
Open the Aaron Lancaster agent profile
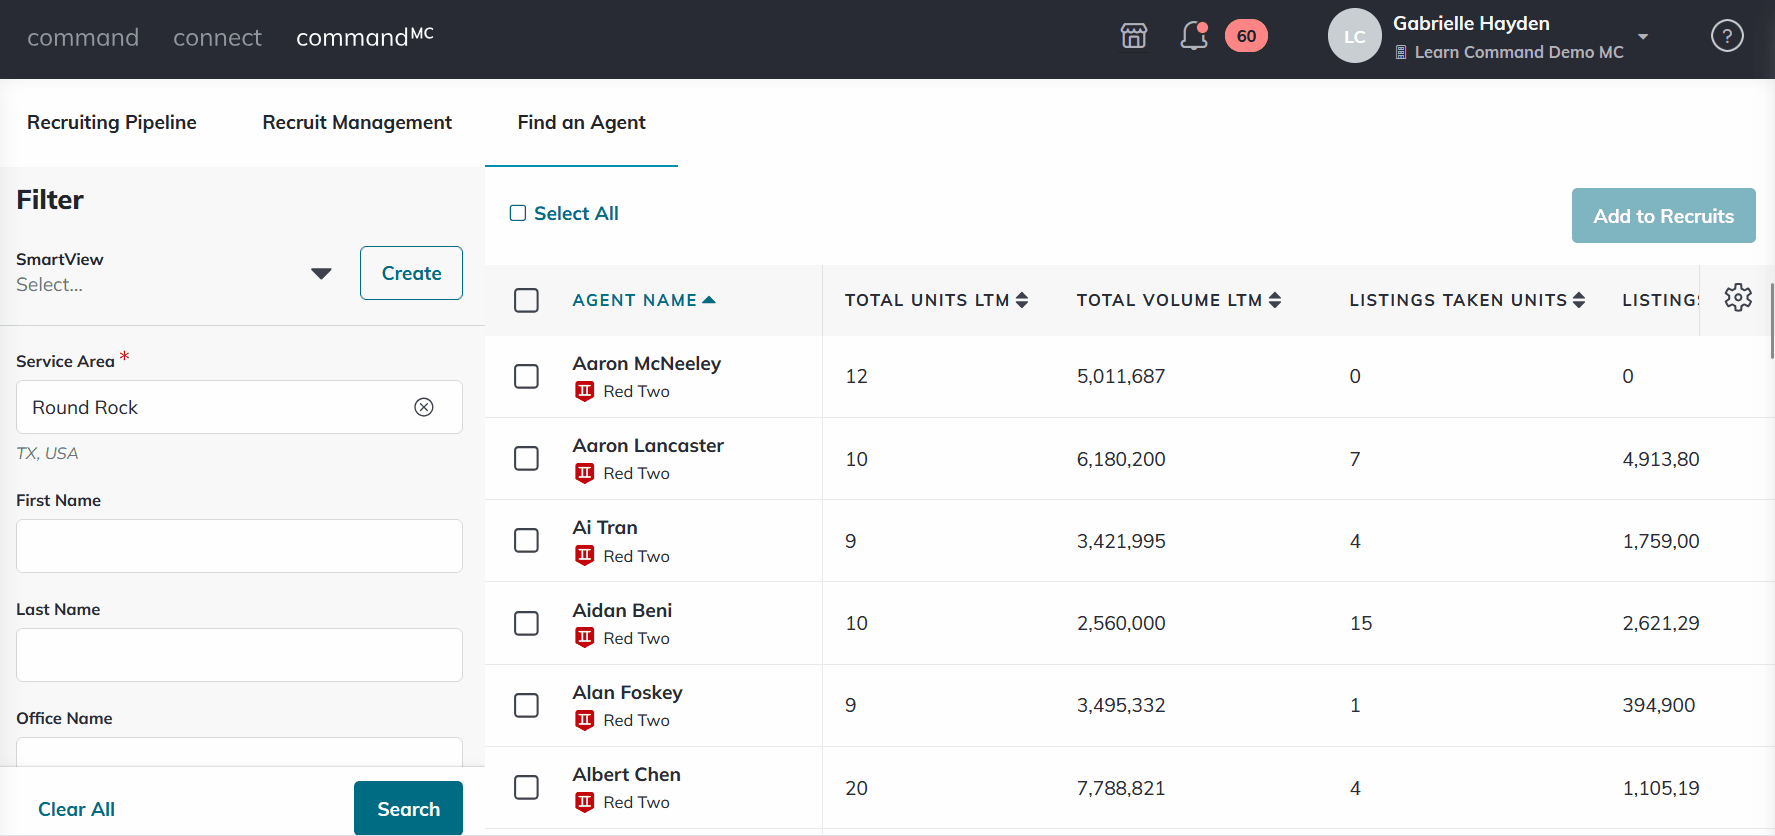[648, 445]
